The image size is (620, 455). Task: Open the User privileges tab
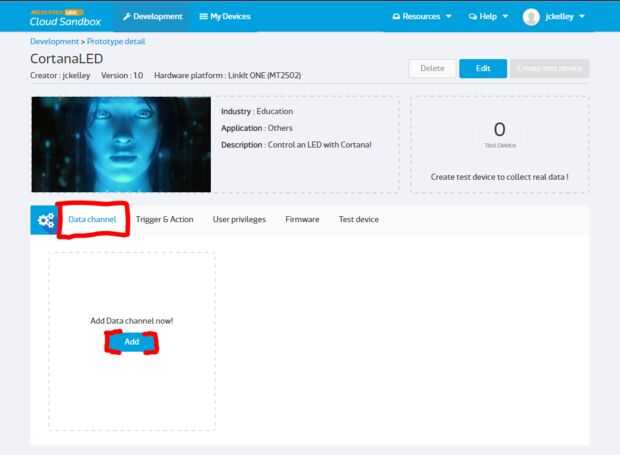pyautogui.click(x=239, y=219)
